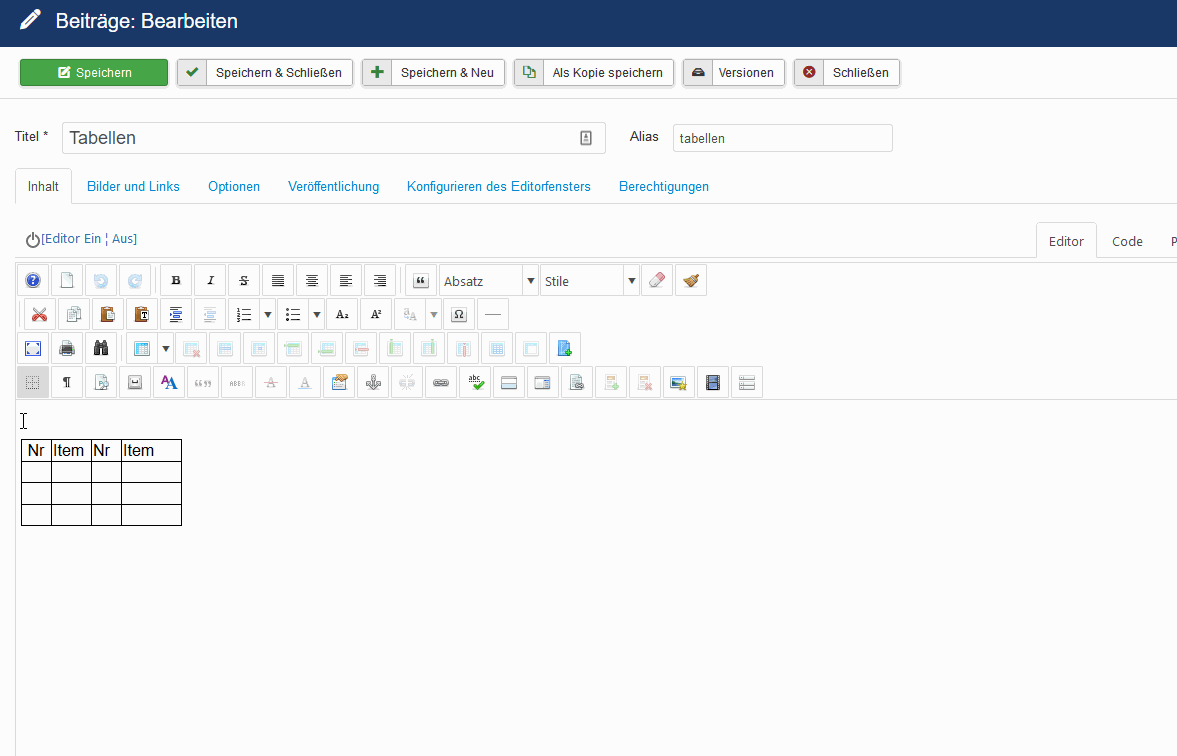Open the special character Omega picker
This screenshot has width=1177, height=756.
point(459,315)
